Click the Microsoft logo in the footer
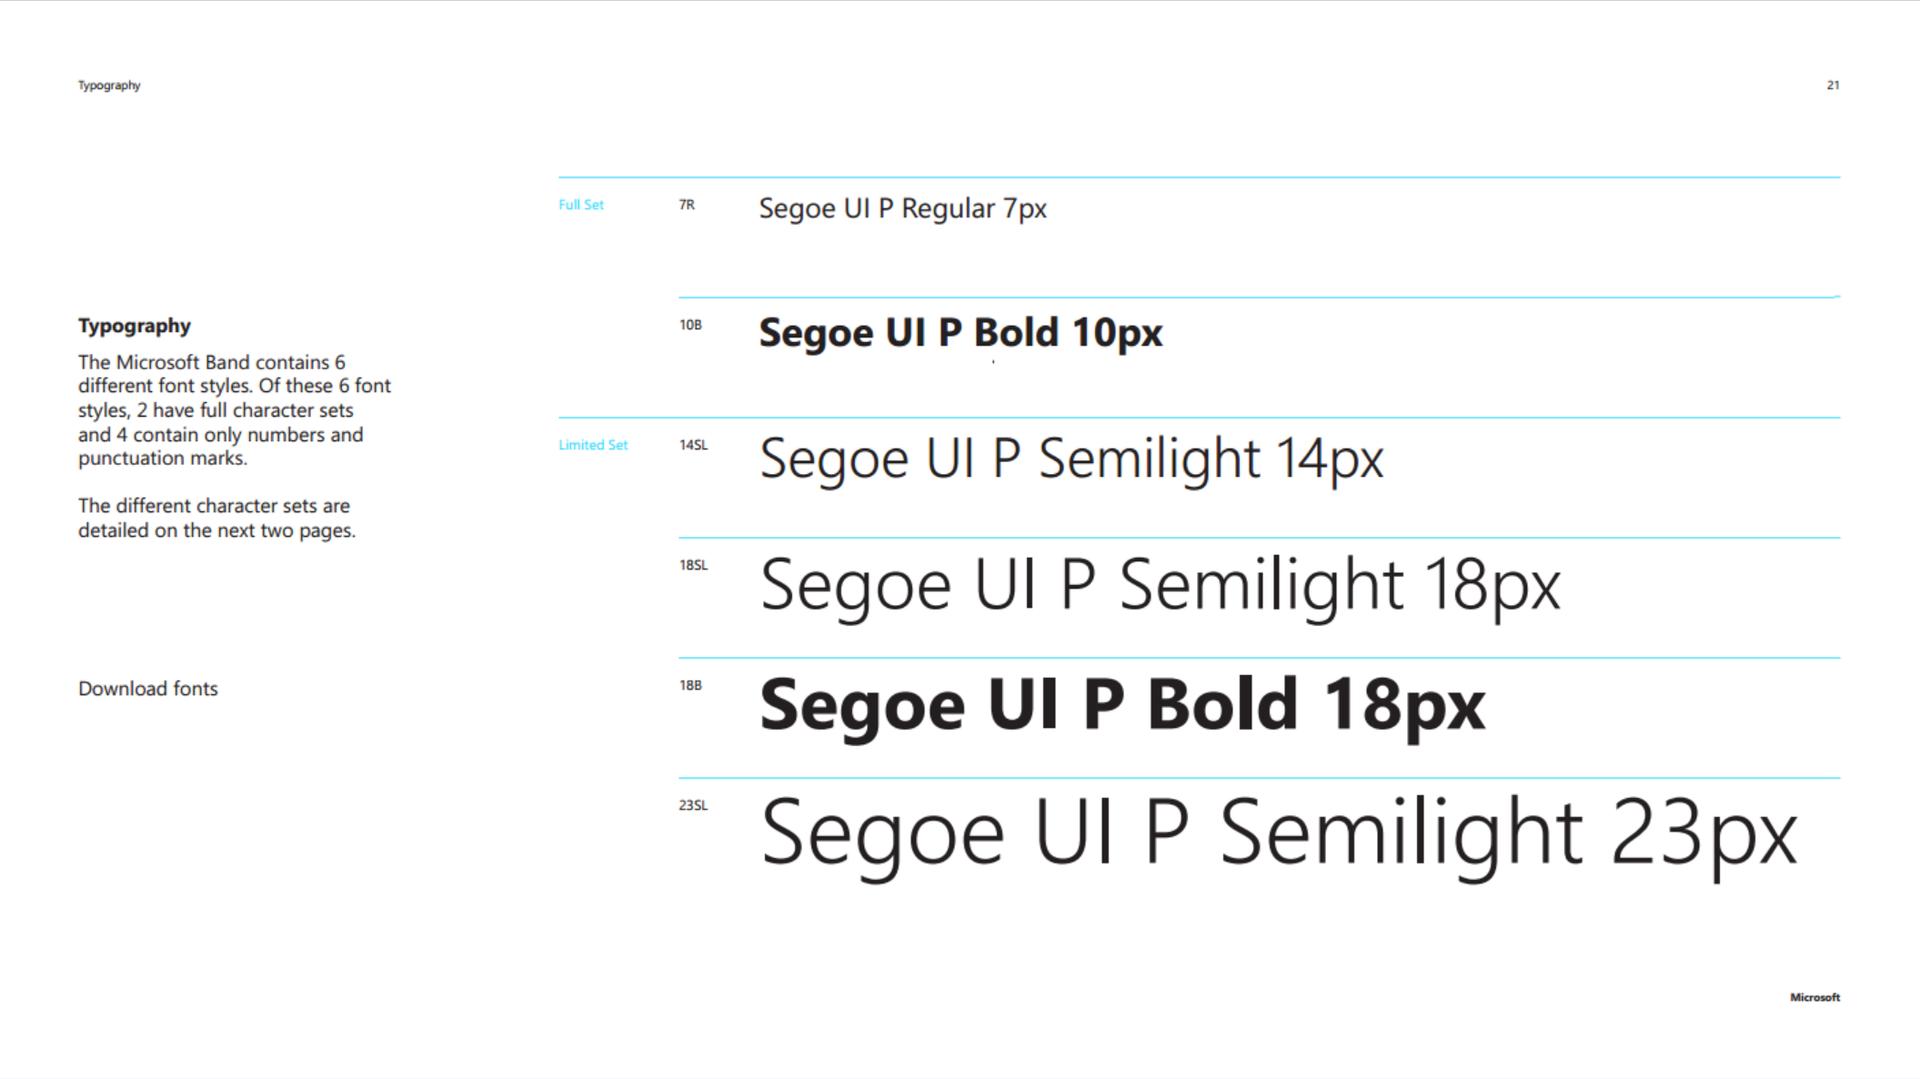 (1814, 997)
